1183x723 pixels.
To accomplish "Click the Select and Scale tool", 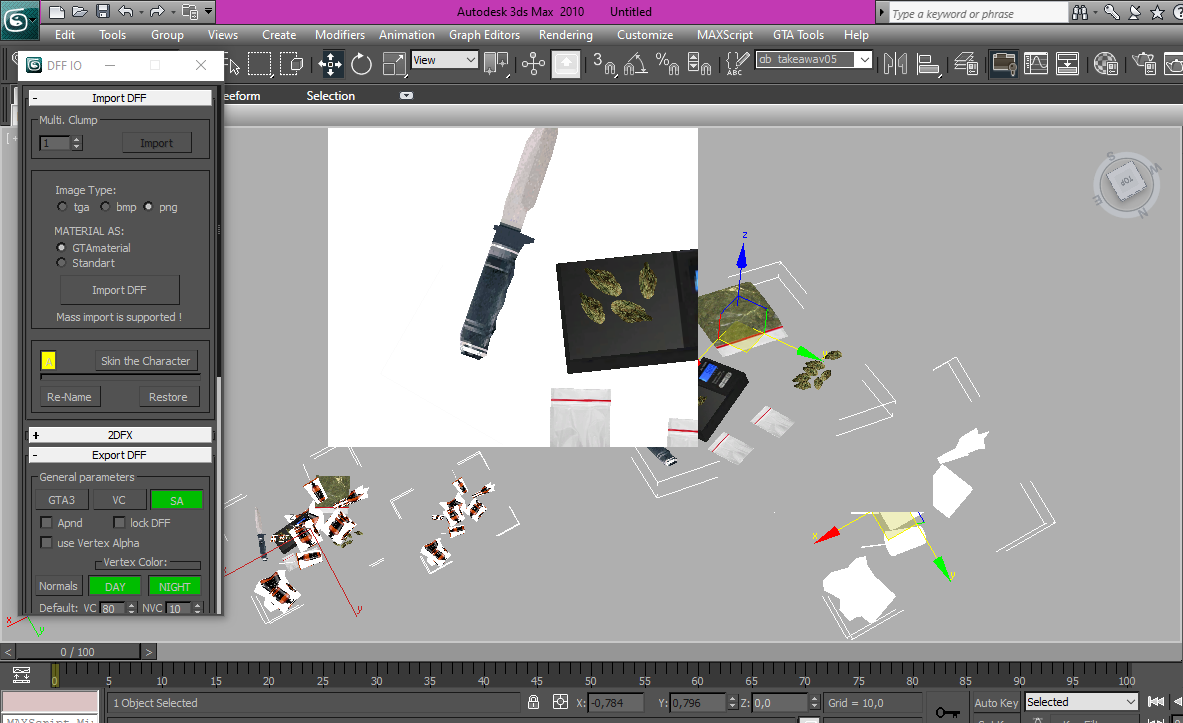I will coord(394,64).
